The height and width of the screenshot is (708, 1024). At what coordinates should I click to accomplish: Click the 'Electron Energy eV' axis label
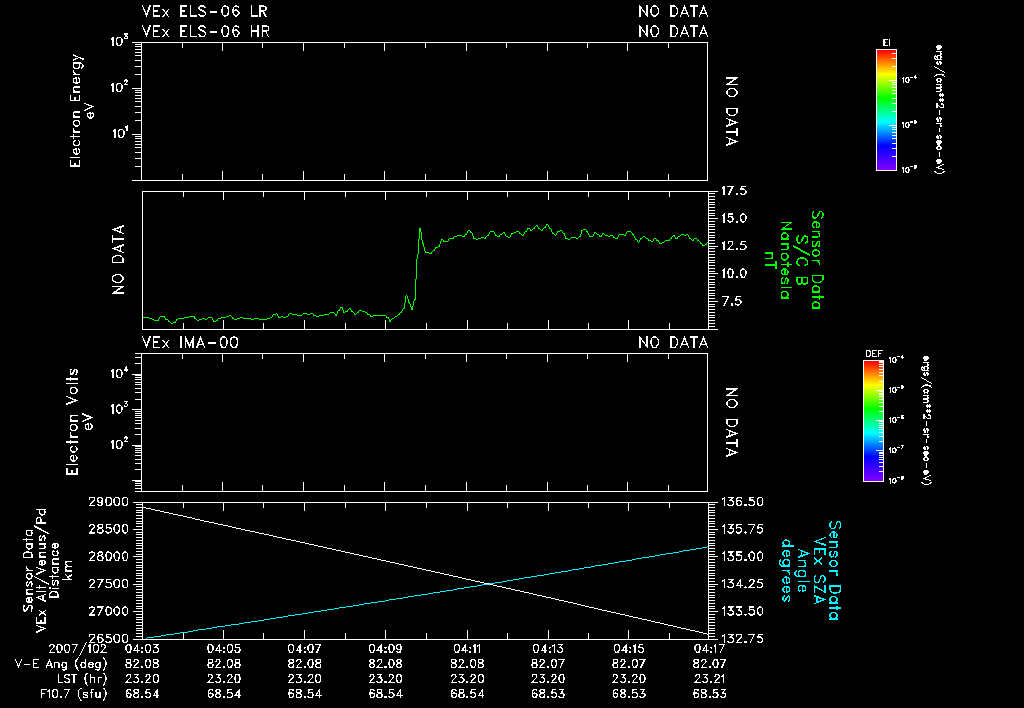(x=82, y=111)
